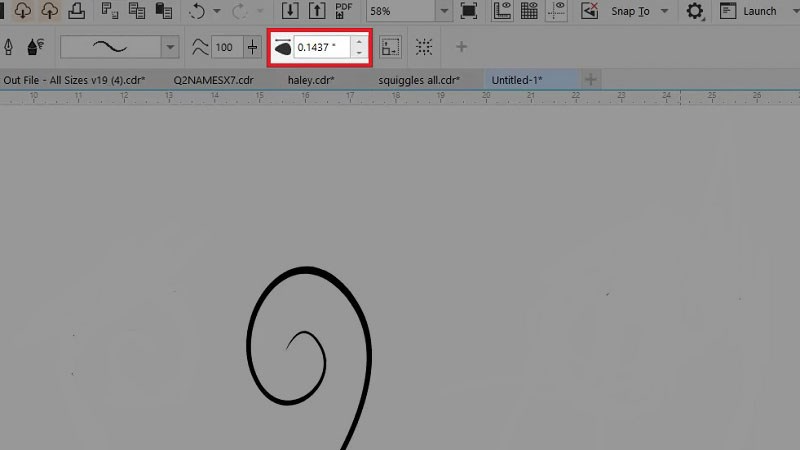Click the Undo arrow icon
The image size is (800, 450).
click(x=197, y=11)
